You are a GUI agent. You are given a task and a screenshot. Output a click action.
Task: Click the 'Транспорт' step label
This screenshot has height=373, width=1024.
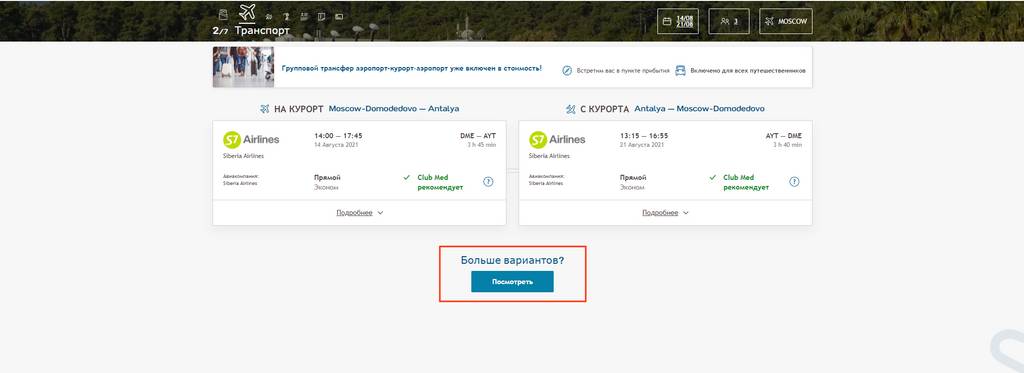click(x=262, y=31)
